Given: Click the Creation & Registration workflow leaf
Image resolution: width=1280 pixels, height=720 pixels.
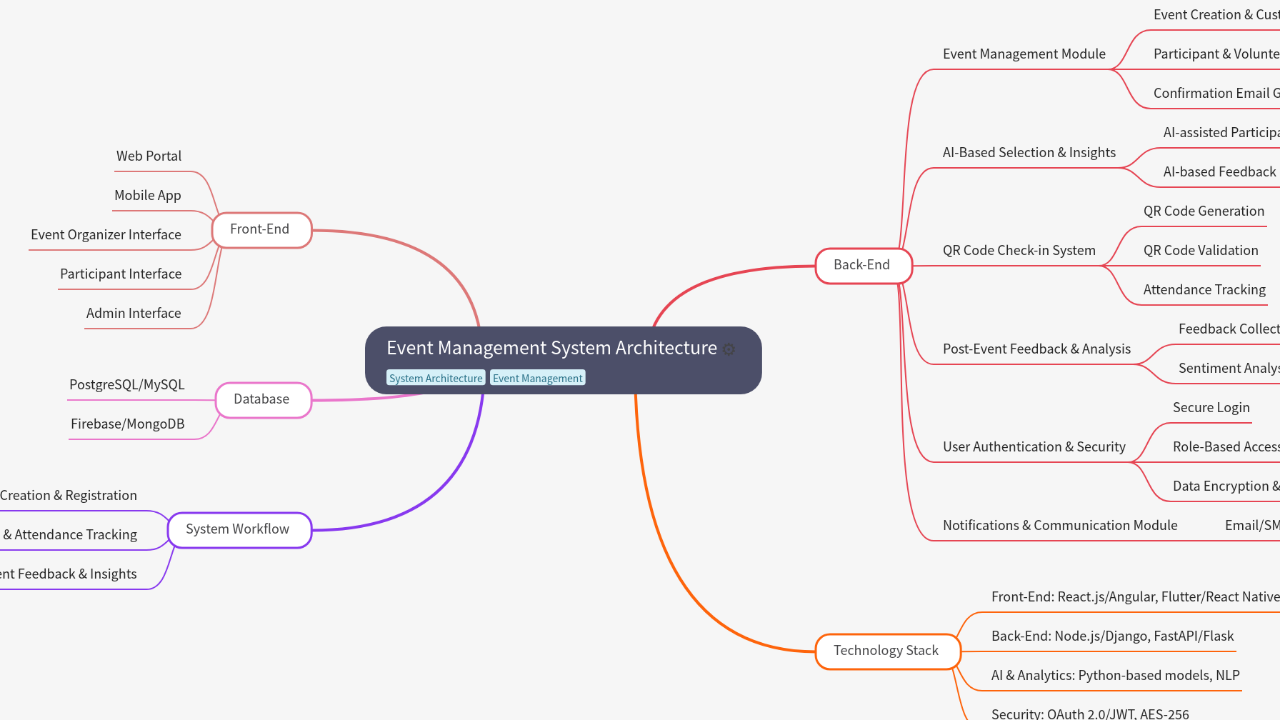Looking at the screenshot, I should (69, 495).
